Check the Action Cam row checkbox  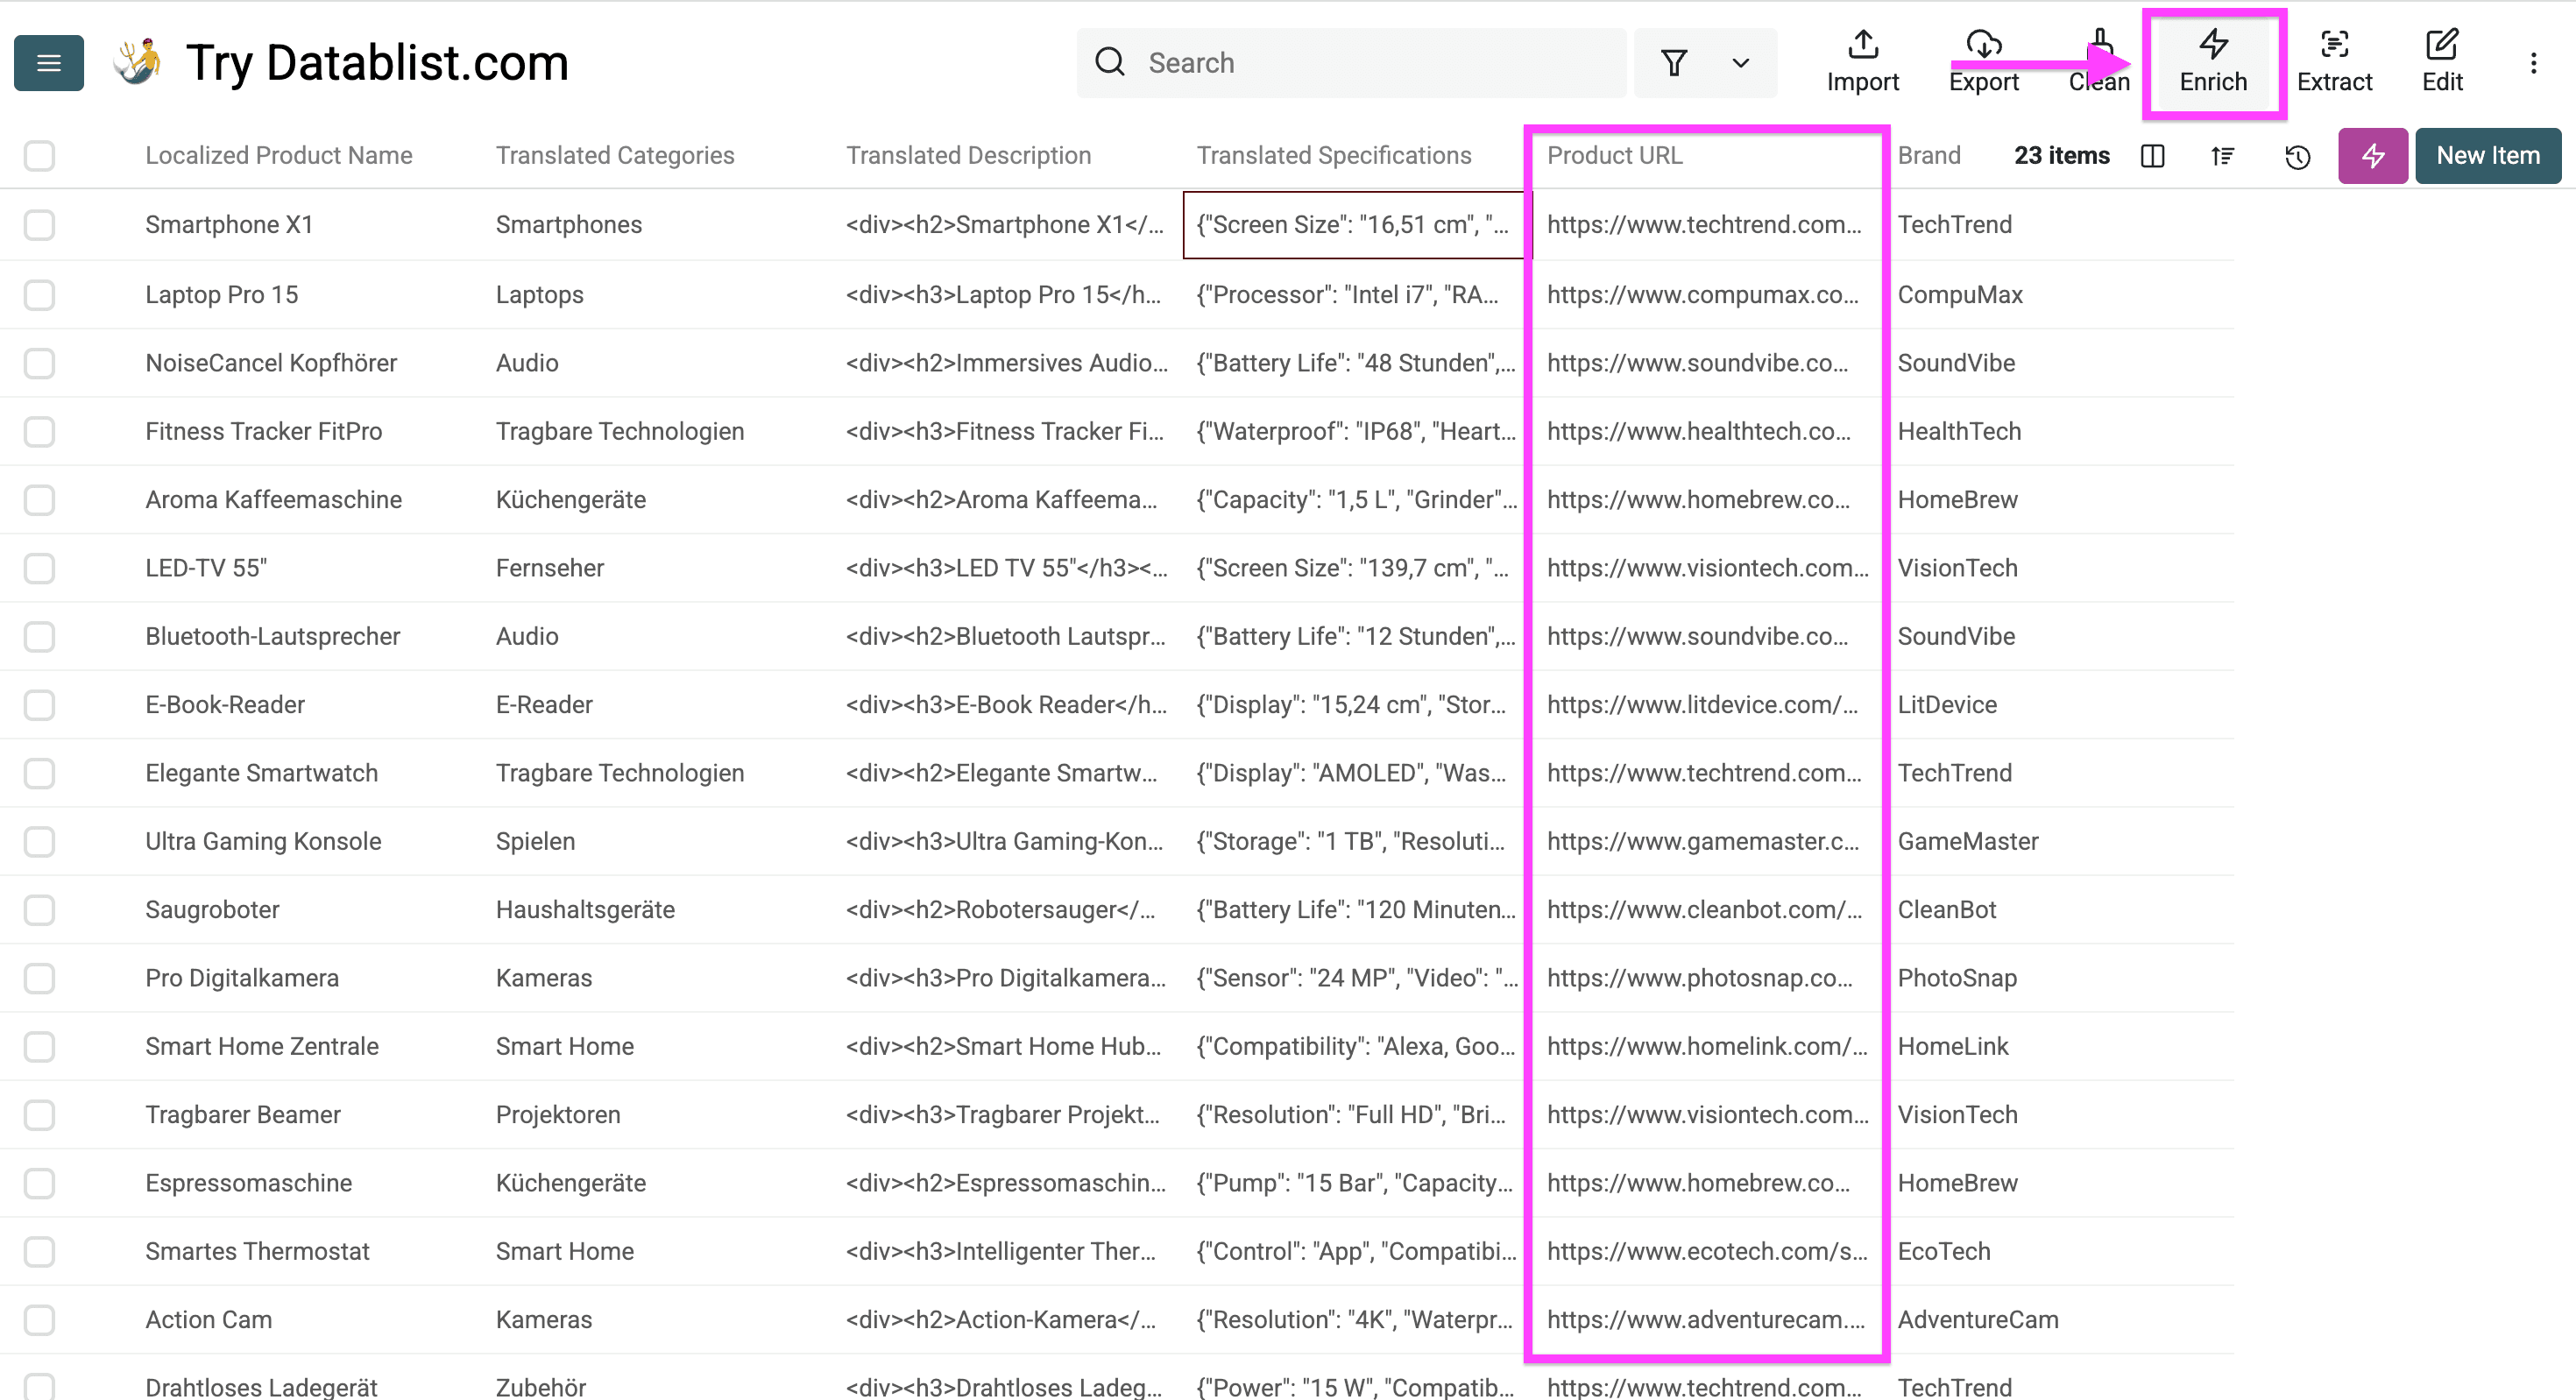pyautogui.click(x=39, y=1319)
